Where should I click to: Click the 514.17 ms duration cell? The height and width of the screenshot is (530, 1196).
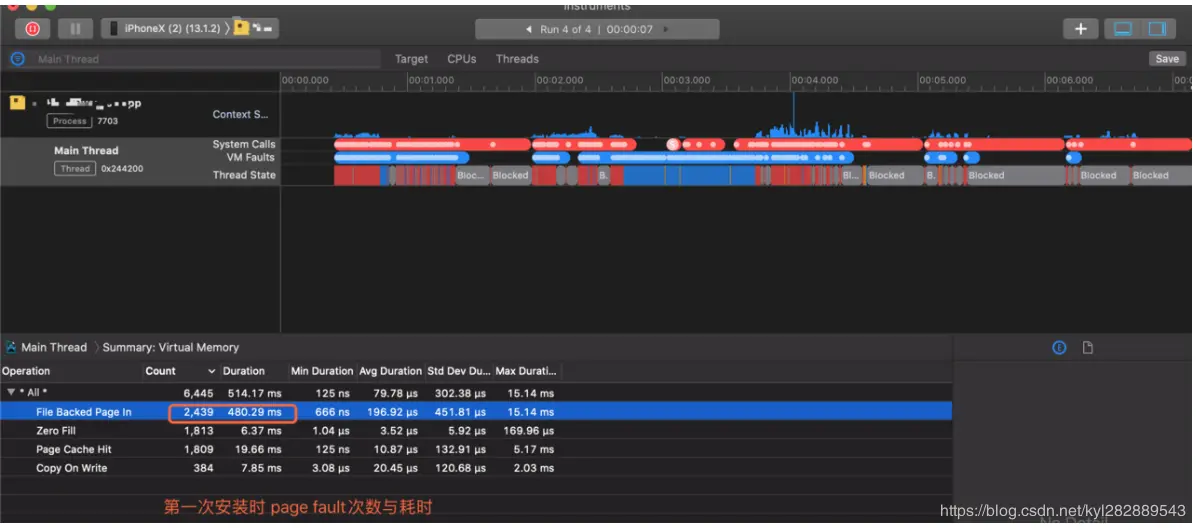pos(255,393)
